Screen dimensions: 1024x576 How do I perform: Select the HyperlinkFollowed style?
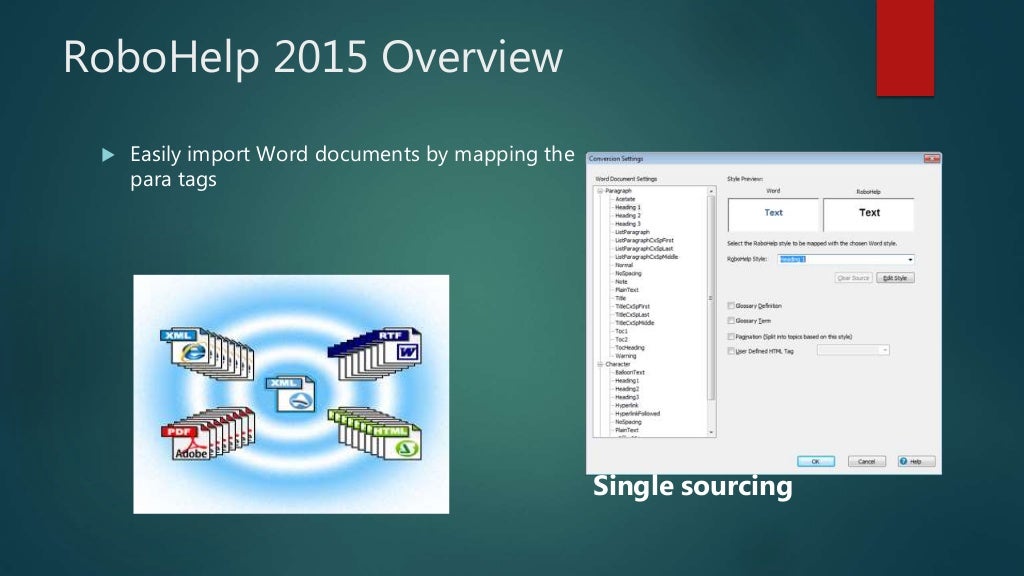coord(637,413)
